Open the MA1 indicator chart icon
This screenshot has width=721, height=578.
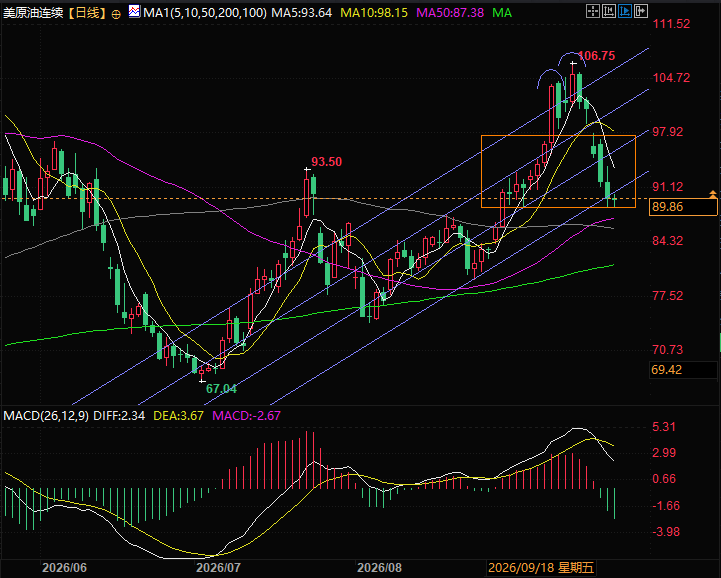point(134,11)
